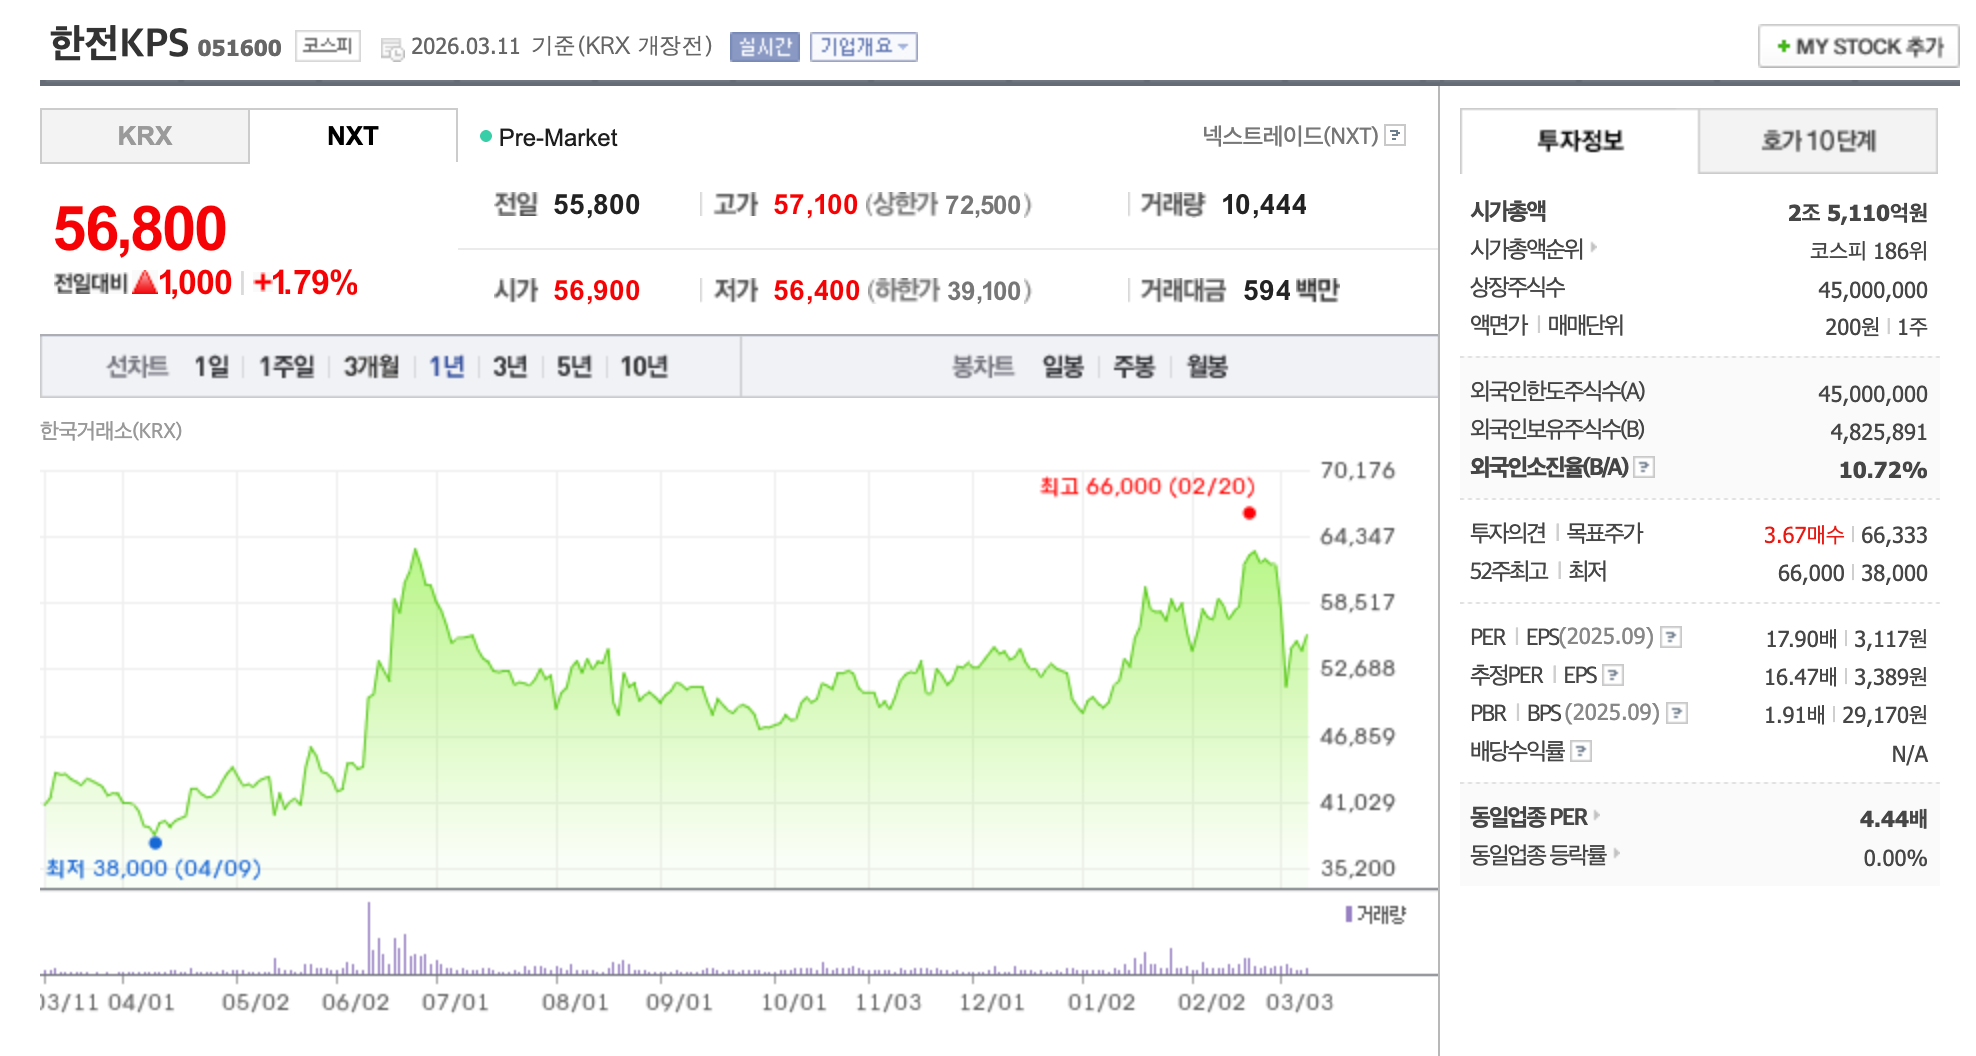The height and width of the screenshot is (1056, 1976).
Task: Switch to the KRX tab
Action: [145, 136]
